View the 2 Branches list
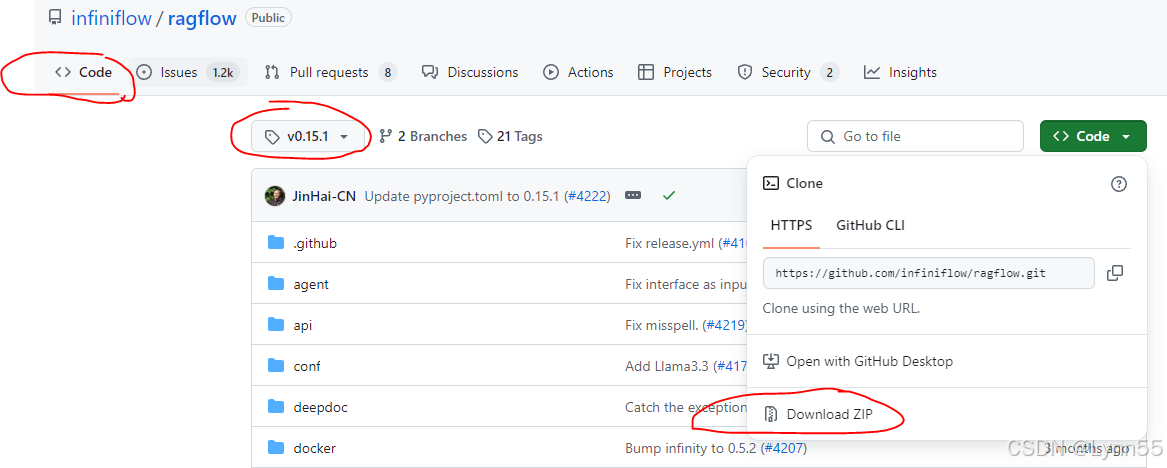 (x=423, y=137)
